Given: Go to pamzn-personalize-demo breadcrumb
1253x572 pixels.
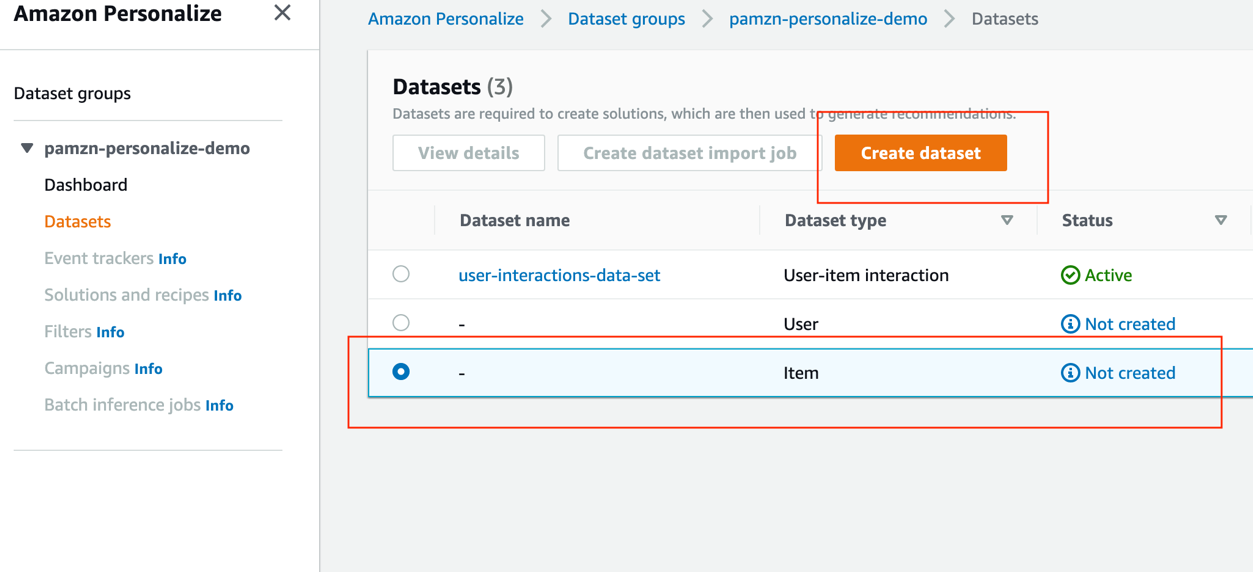Looking at the screenshot, I should point(828,19).
